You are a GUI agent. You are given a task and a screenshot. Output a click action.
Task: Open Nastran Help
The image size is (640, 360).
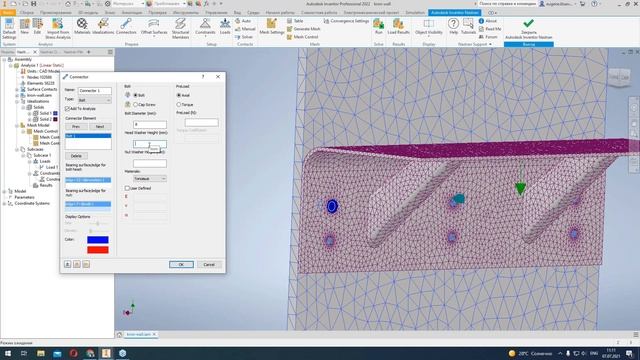[453, 27]
